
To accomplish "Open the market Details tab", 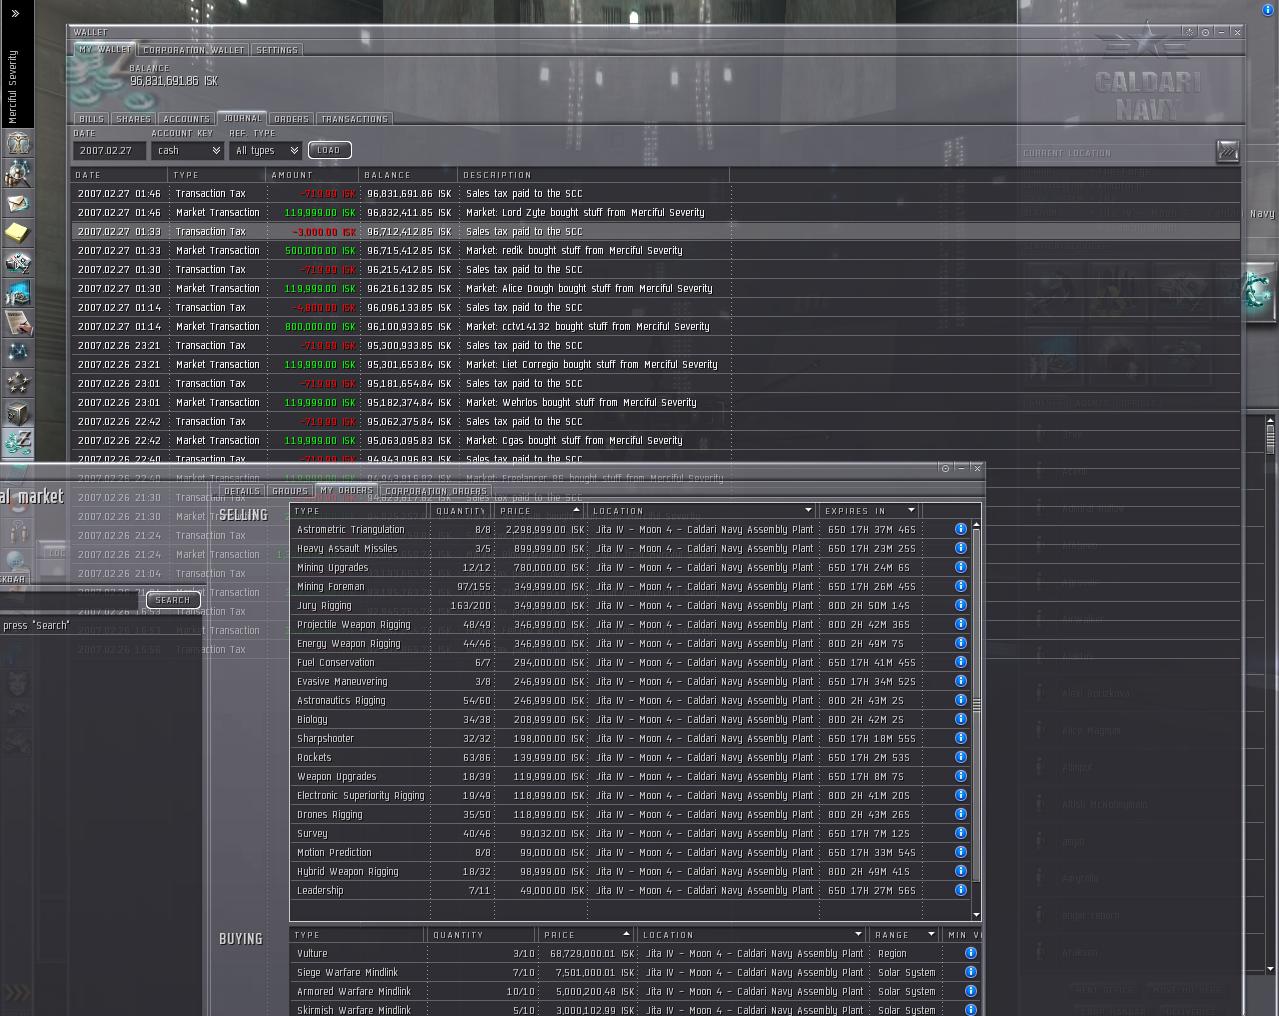I will (x=241, y=491).
